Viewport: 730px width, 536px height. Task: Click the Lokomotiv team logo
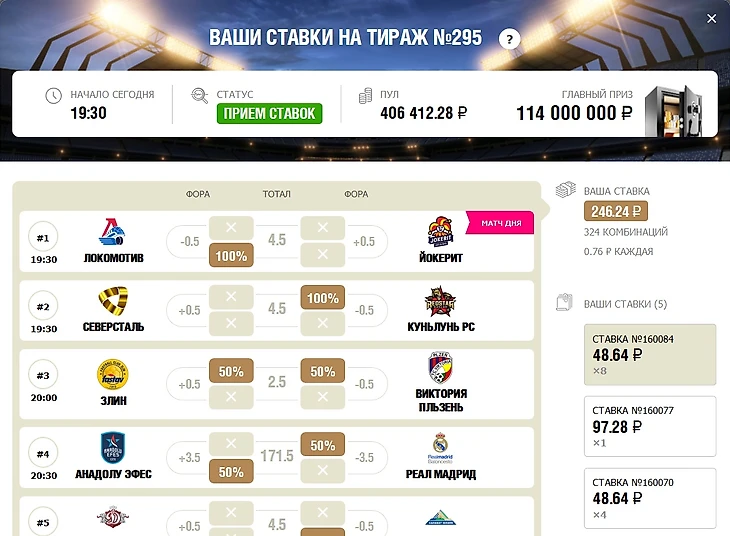pos(112,232)
